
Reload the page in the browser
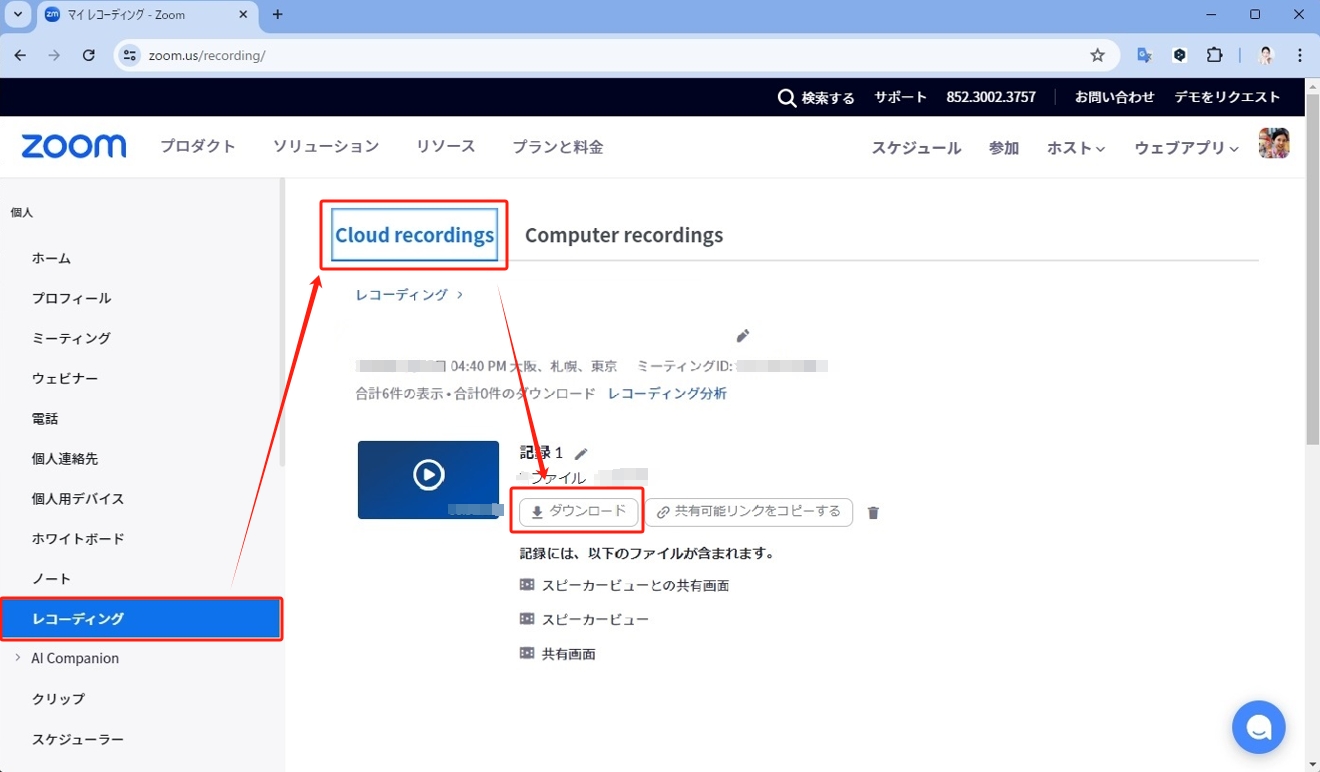coord(88,55)
